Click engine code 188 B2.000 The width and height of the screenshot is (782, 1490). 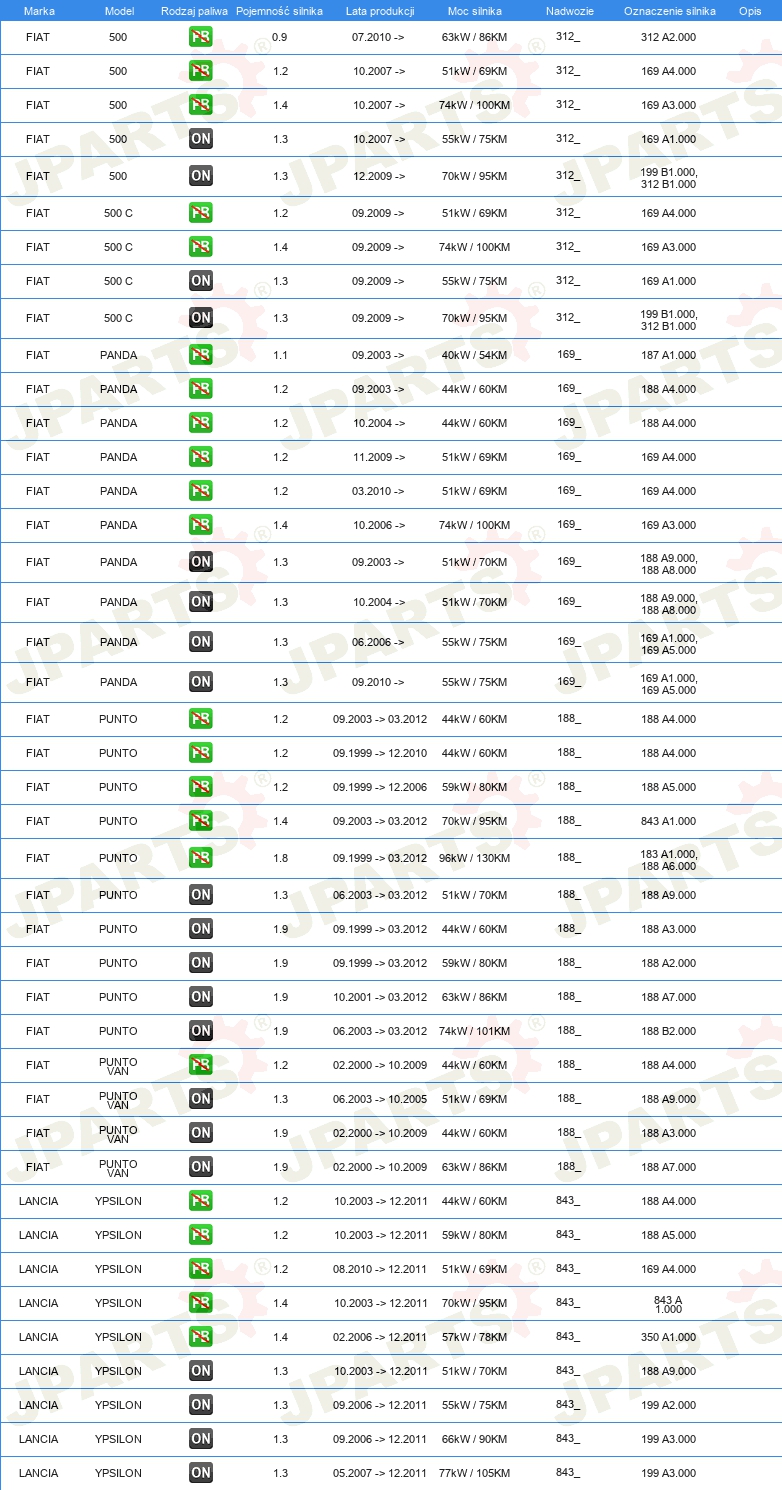tap(669, 1031)
